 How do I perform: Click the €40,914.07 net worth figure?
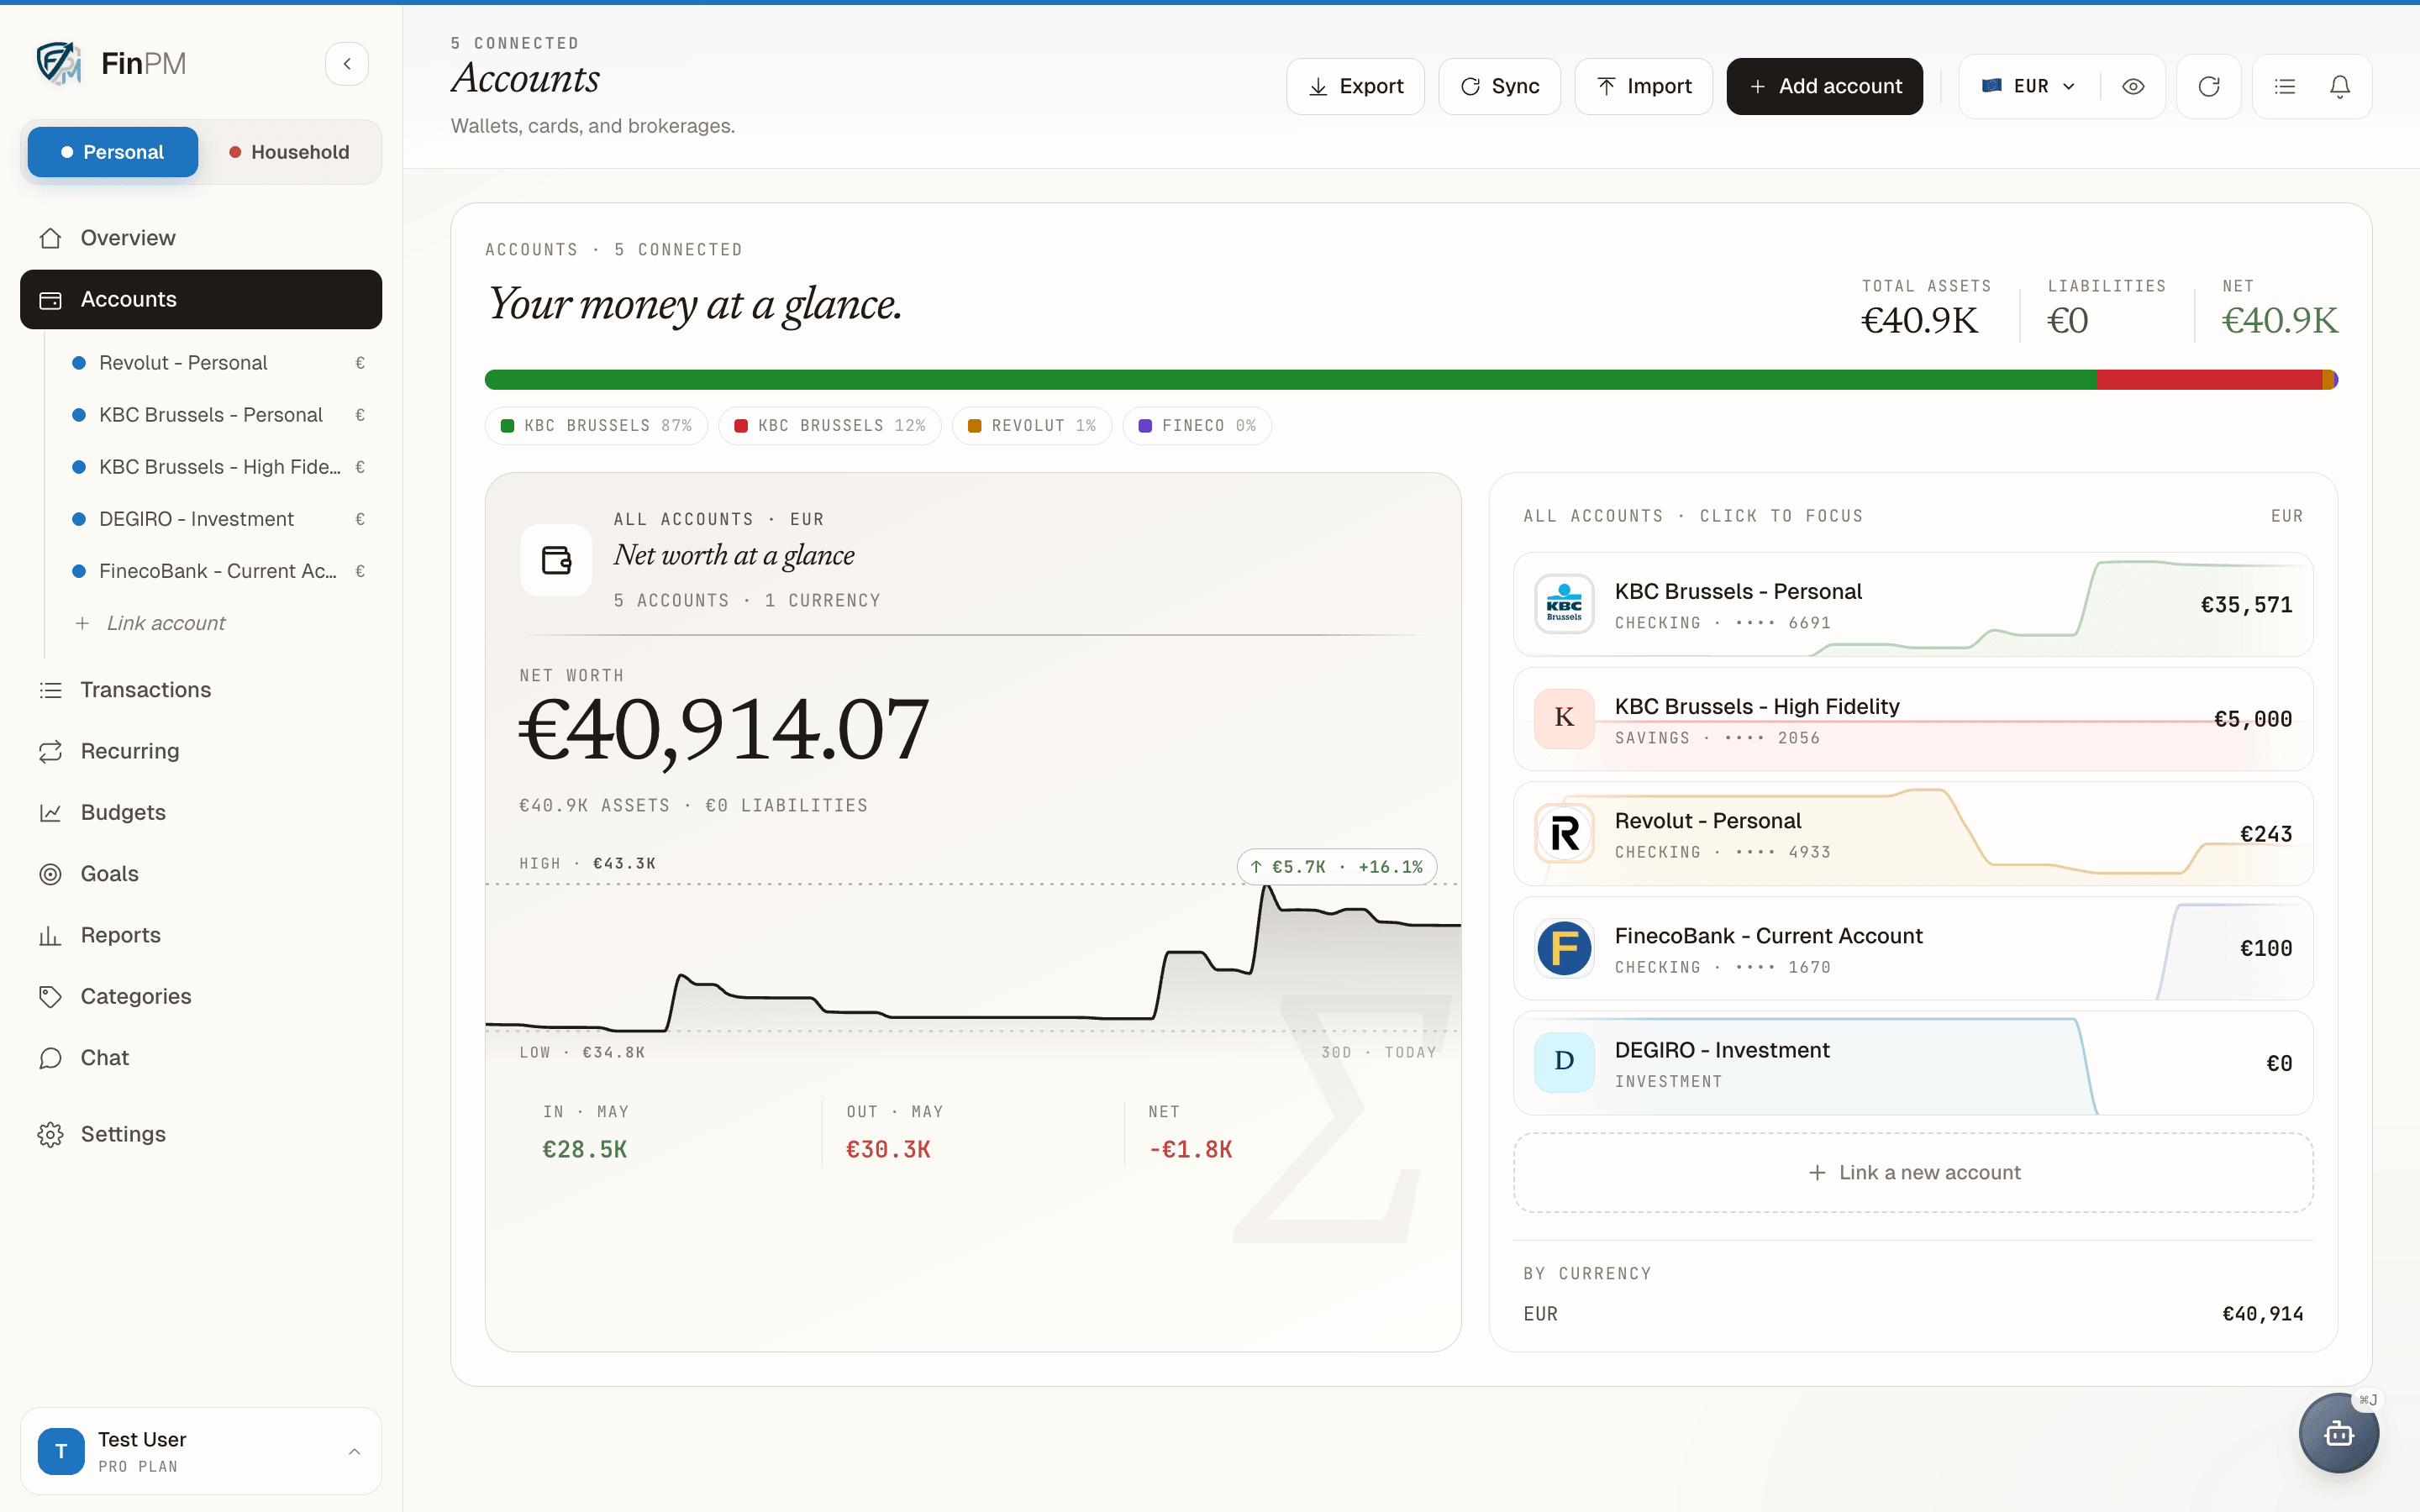(724, 731)
